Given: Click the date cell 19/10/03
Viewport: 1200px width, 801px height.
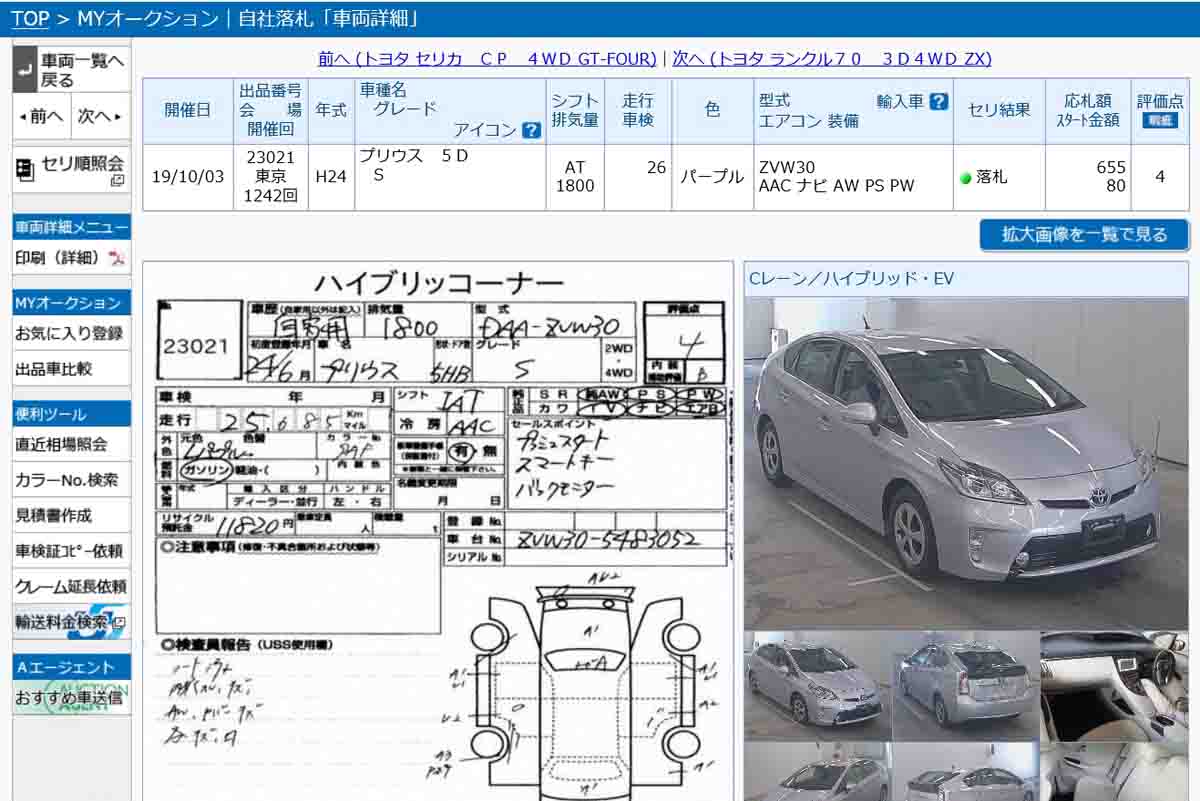Looking at the screenshot, I should point(188,177).
